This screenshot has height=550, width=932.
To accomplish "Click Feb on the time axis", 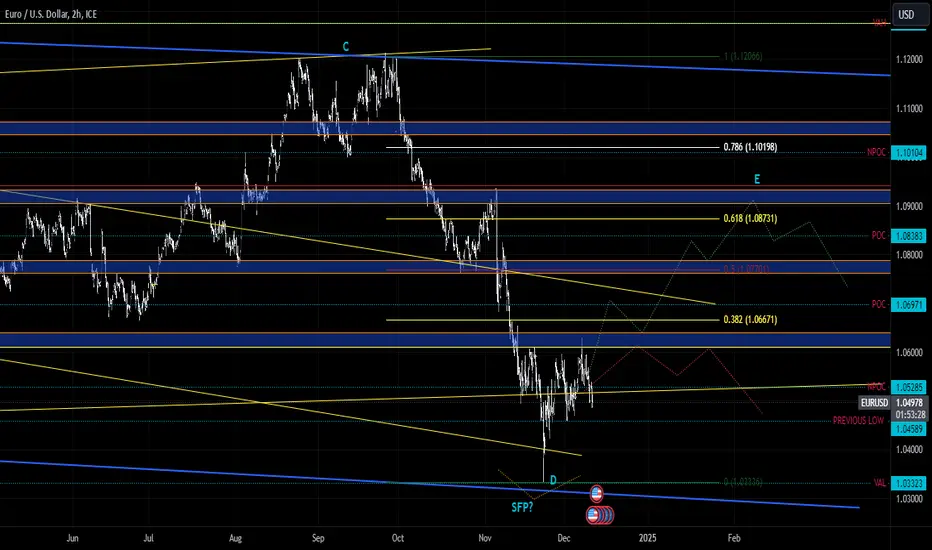I will pos(734,538).
